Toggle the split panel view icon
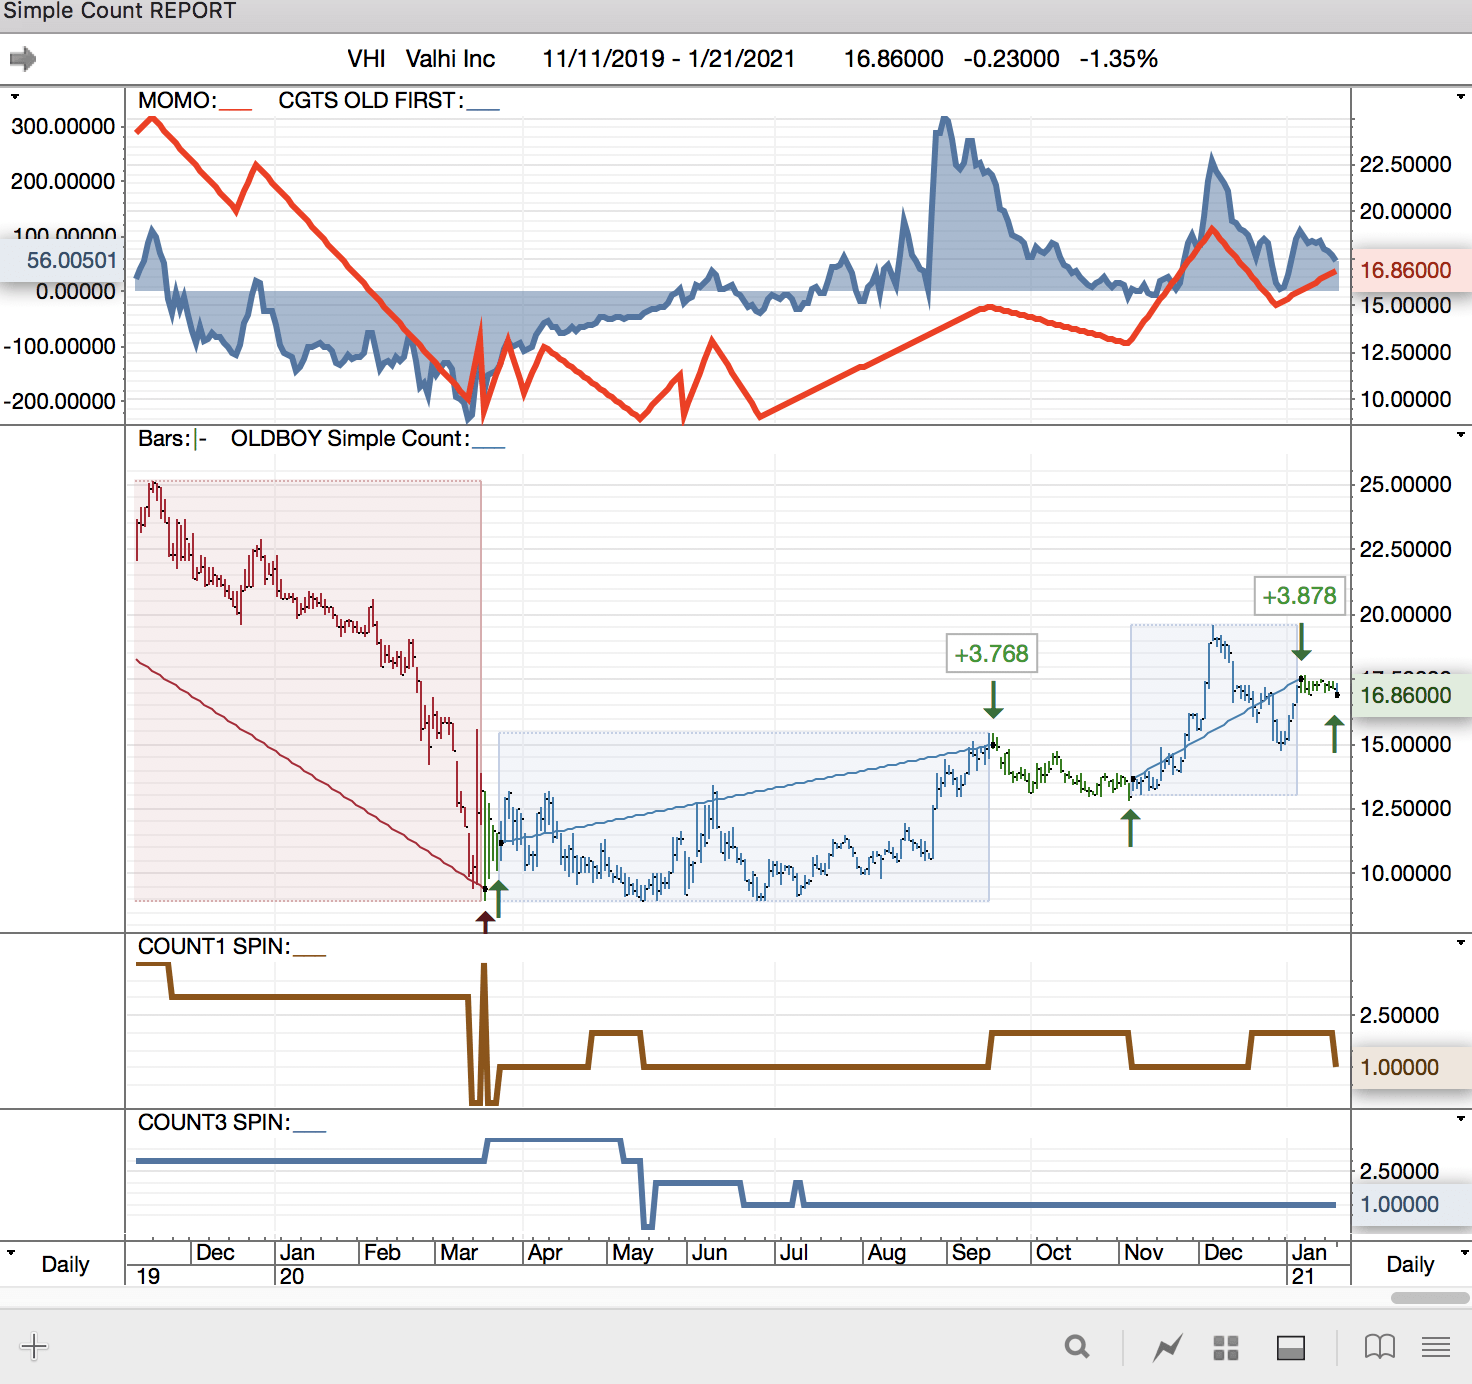This screenshot has width=1472, height=1384. pos(1291,1348)
